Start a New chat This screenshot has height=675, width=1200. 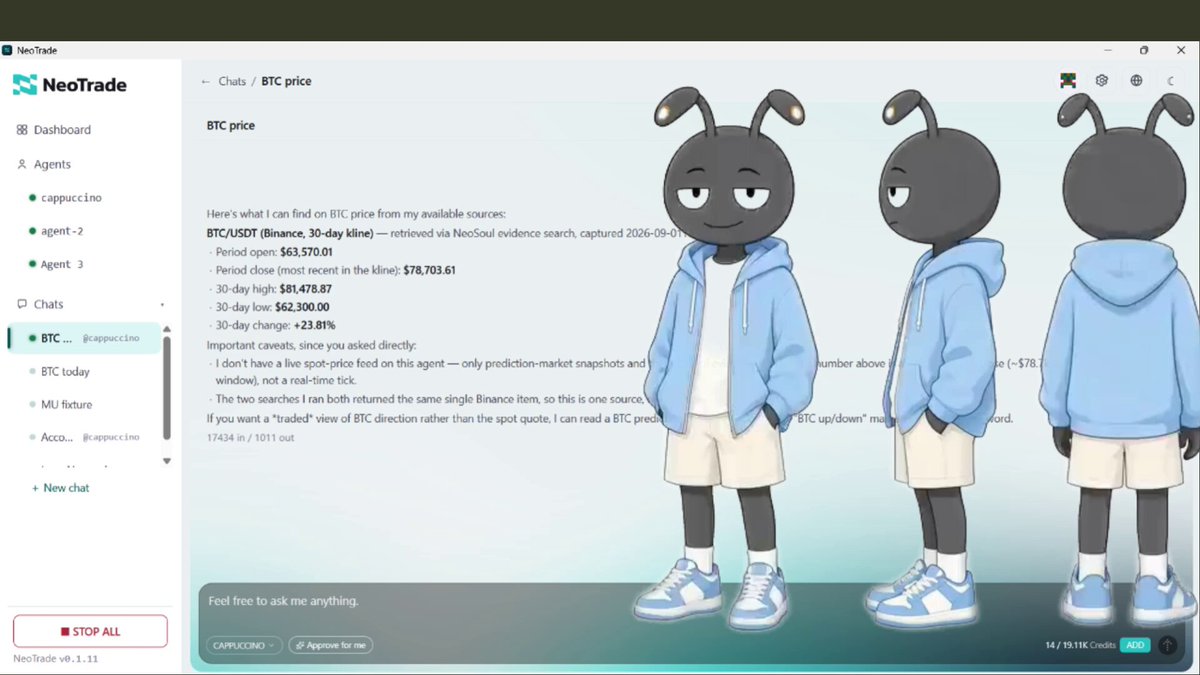point(60,488)
